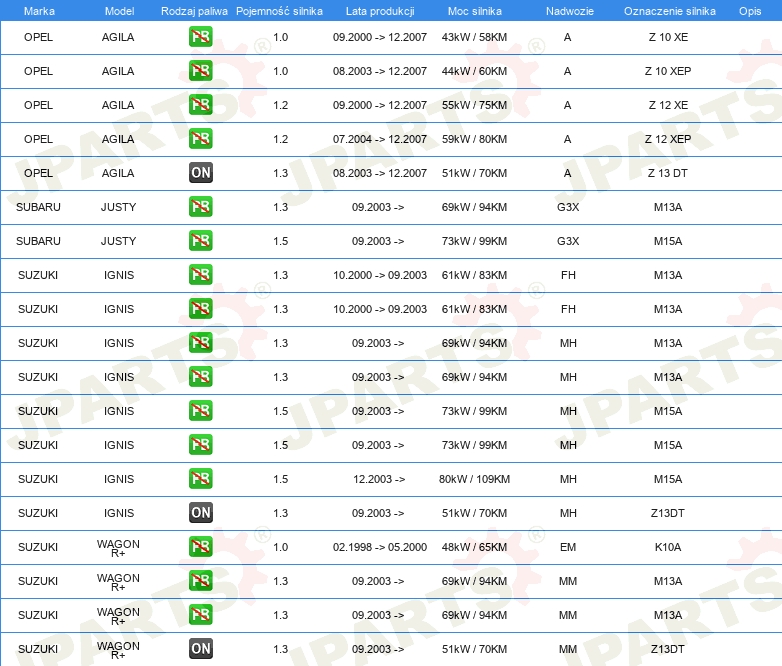Select the Z 10 XEP engine code cell
782x666 pixels.
point(668,71)
